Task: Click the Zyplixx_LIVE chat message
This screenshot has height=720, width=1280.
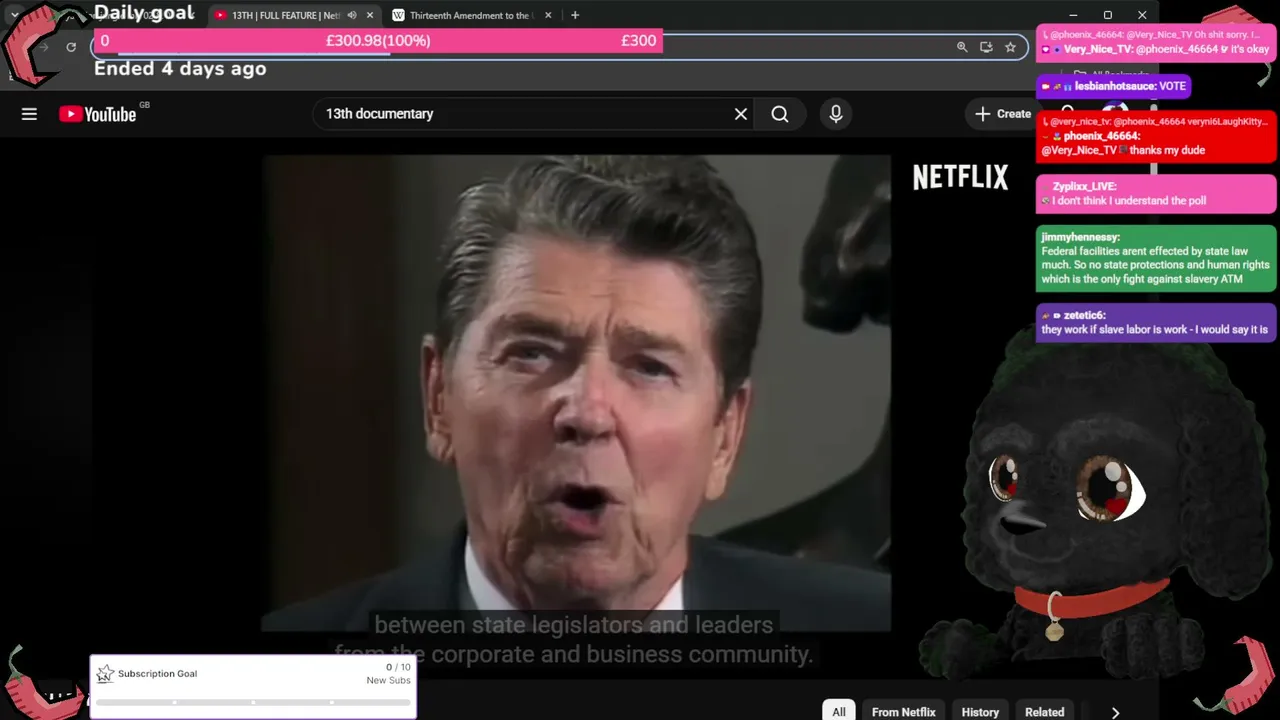Action: (x=1156, y=194)
